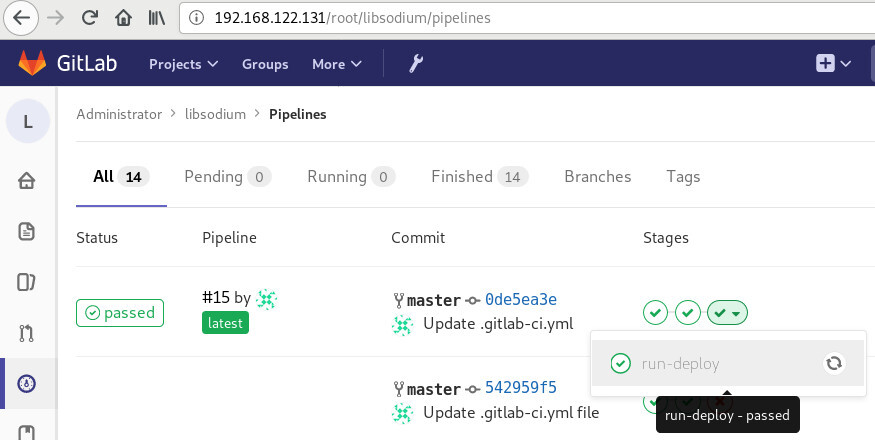This screenshot has height=440, width=875.
Task: Retry the run-deploy job
Action: 833,363
